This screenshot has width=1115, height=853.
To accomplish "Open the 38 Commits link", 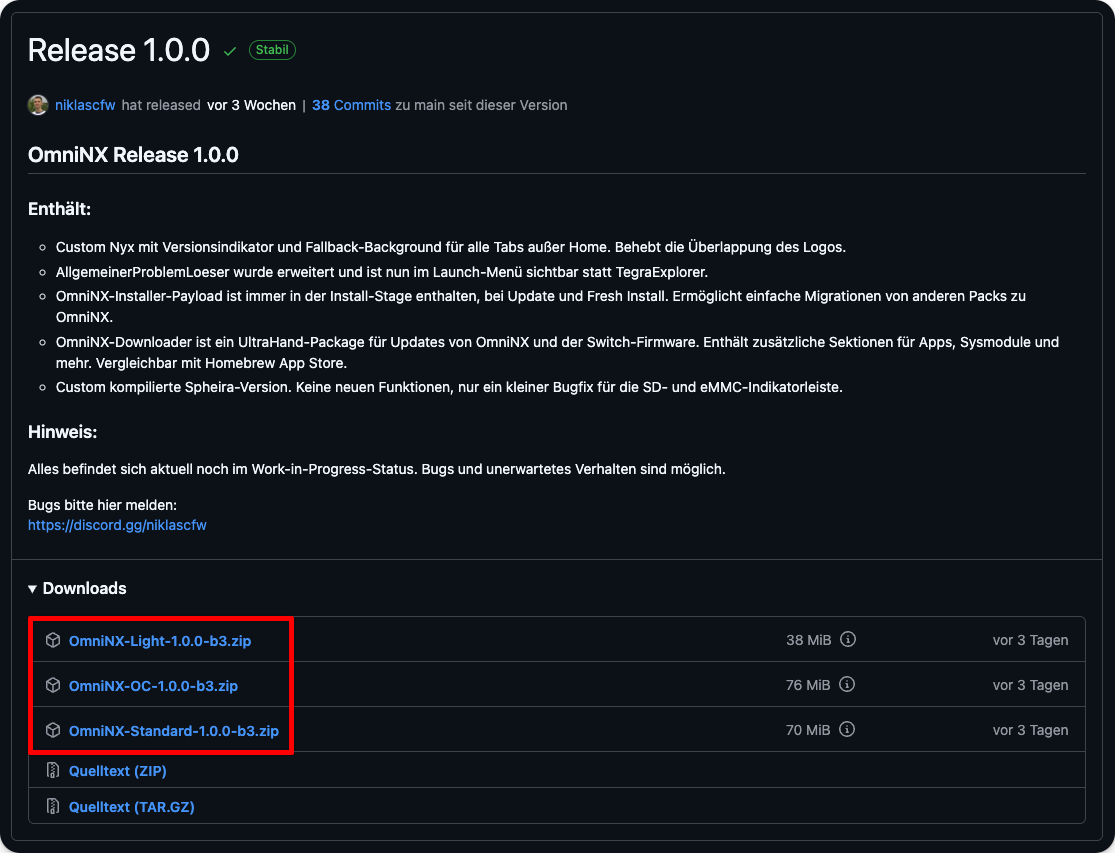I will tap(351, 105).
